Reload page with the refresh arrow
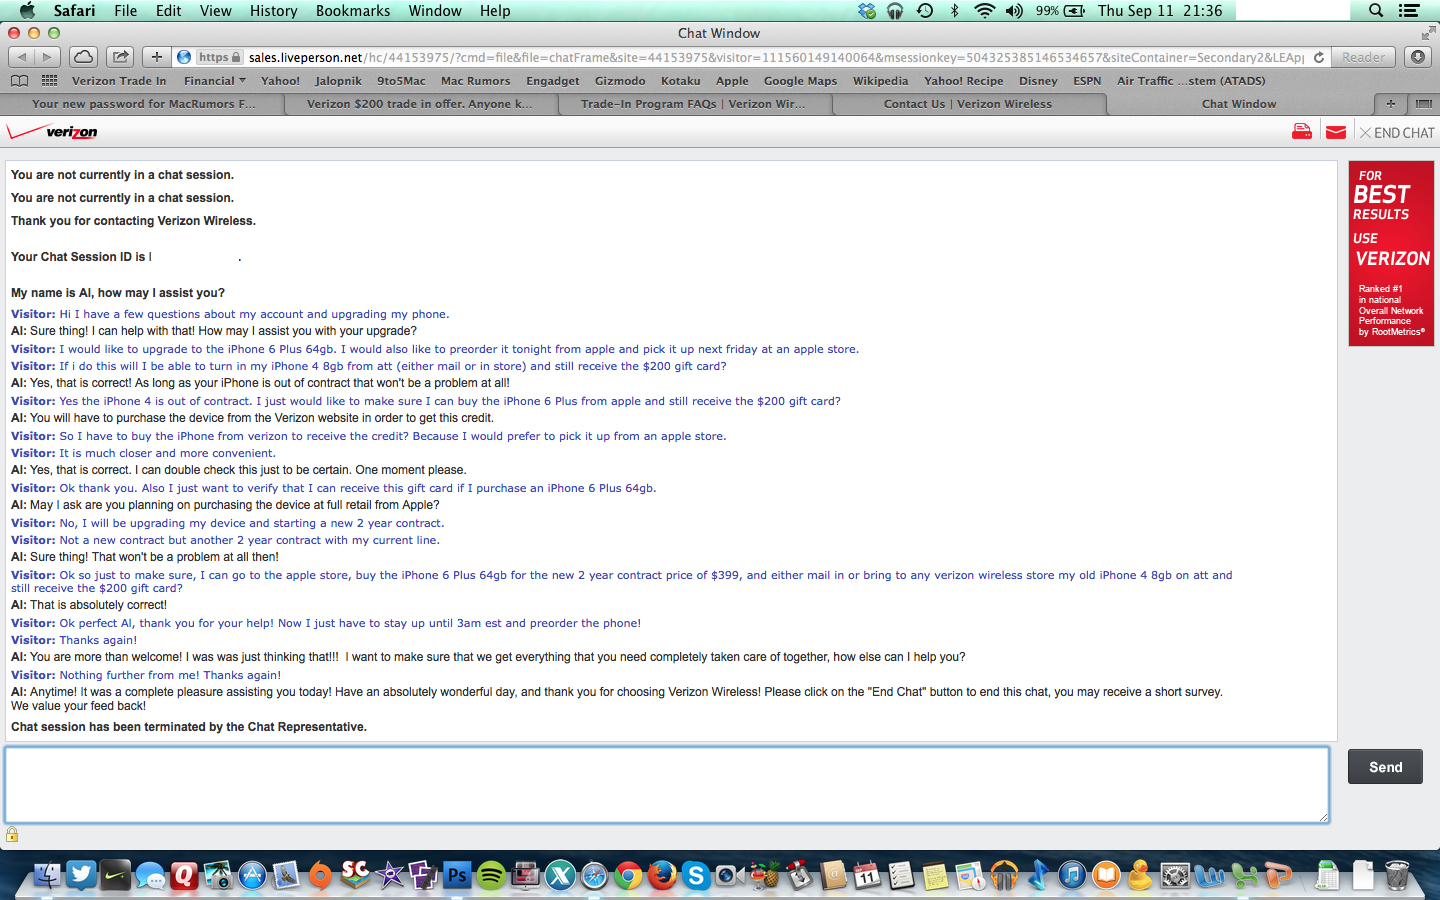Viewport: 1440px width, 900px height. tap(1319, 57)
